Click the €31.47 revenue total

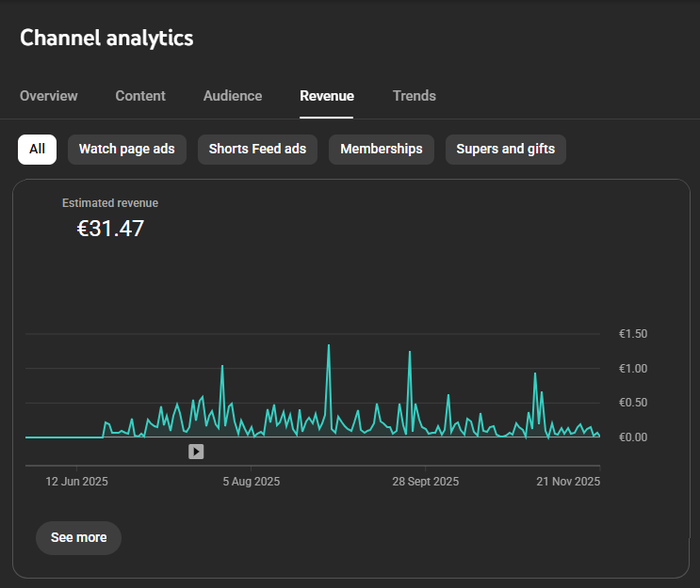[111, 228]
